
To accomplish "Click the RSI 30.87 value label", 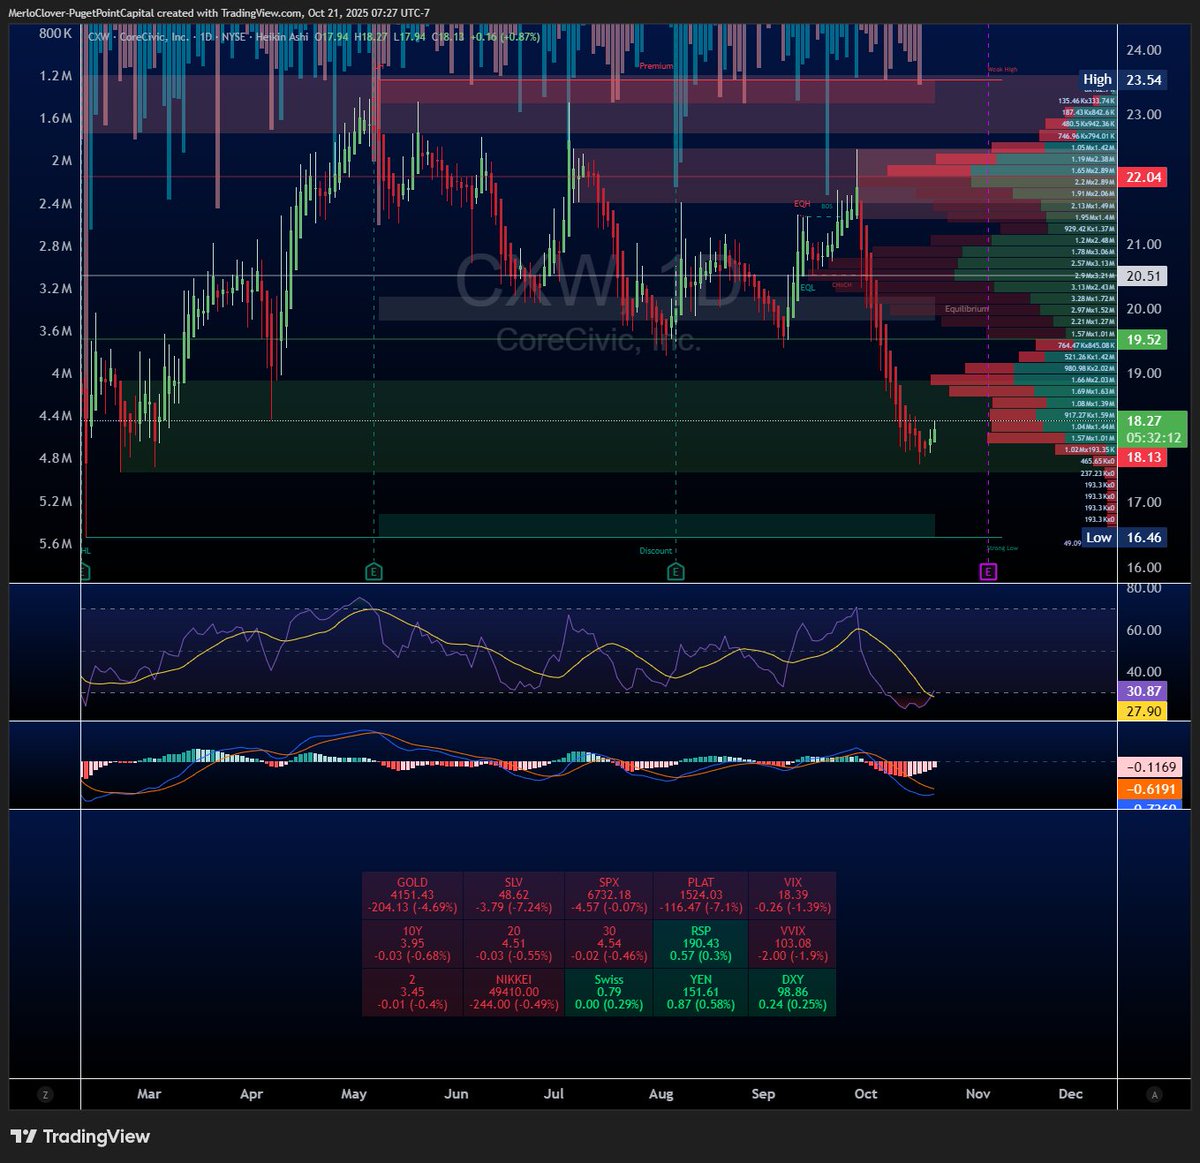I will pos(1143,691).
